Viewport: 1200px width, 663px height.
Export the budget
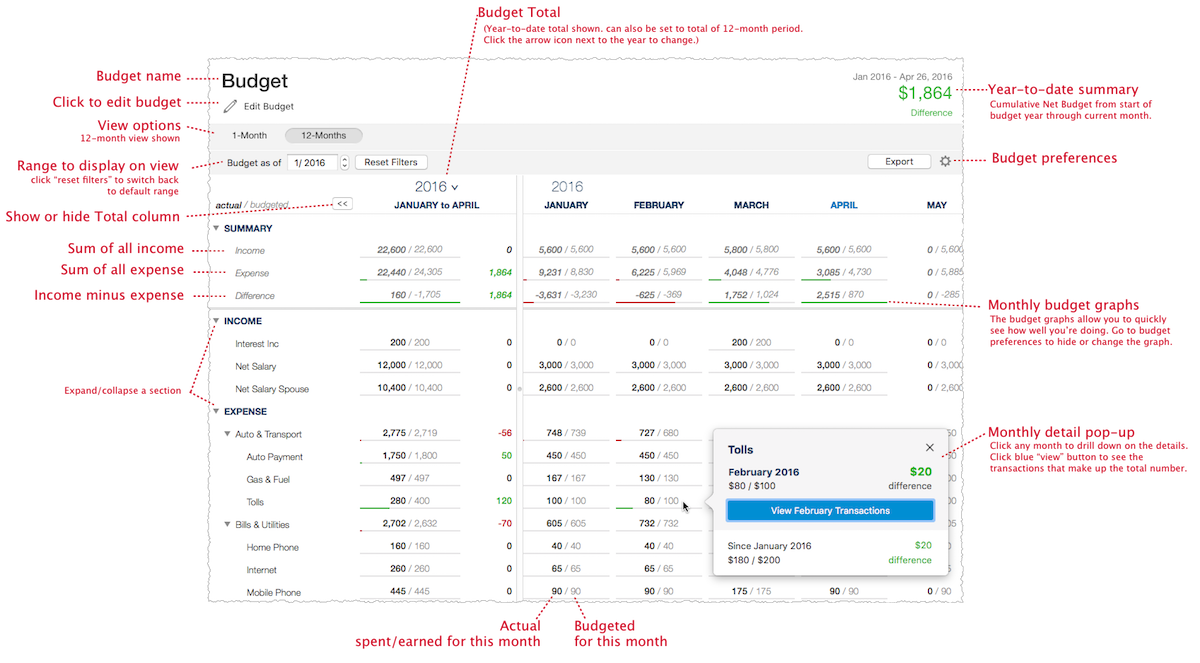[899, 161]
